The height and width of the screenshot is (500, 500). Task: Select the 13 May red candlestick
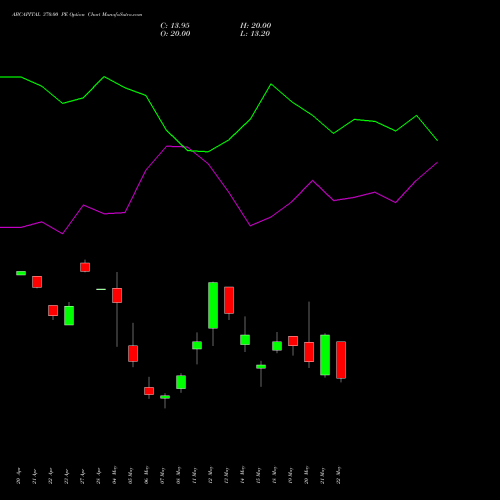pyautogui.click(x=229, y=300)
